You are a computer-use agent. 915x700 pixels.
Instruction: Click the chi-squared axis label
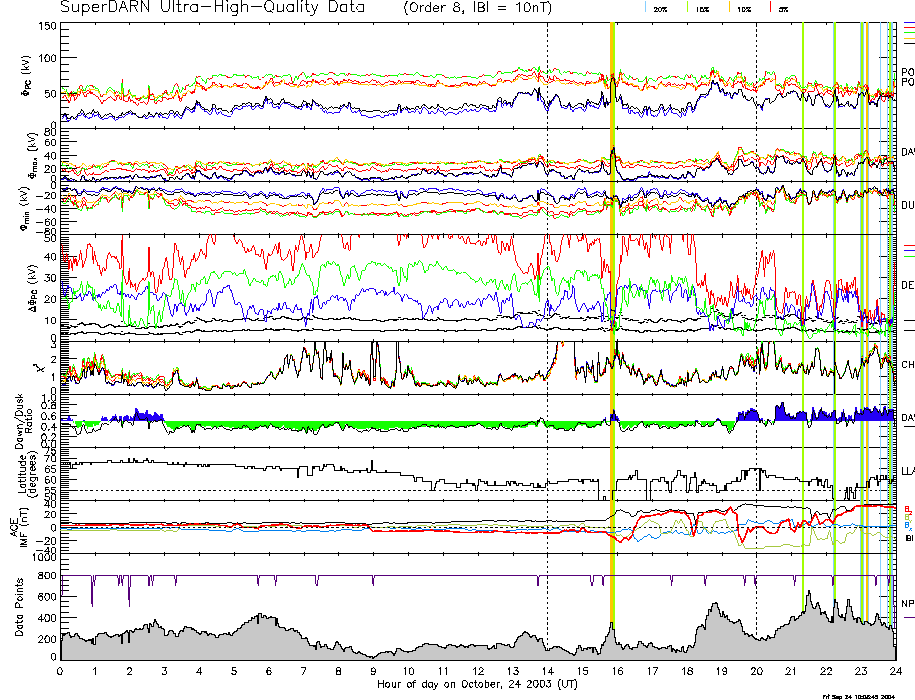point(39,368)
